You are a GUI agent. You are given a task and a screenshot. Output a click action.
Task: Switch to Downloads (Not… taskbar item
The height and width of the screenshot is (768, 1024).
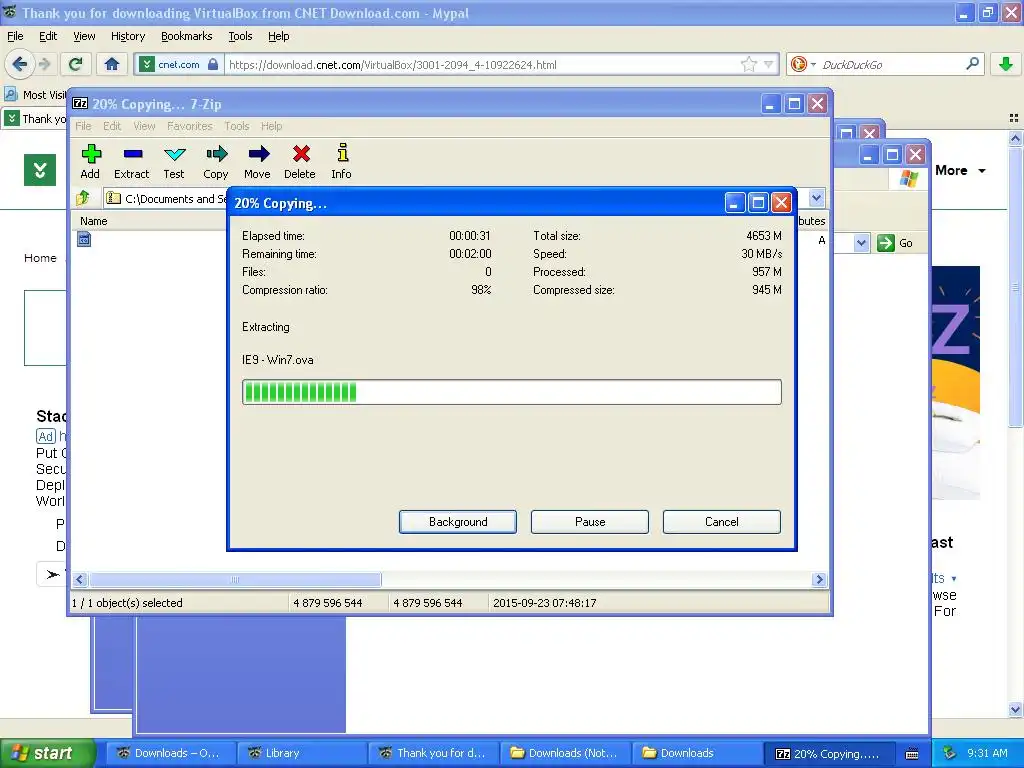click(x=564, y=753)
